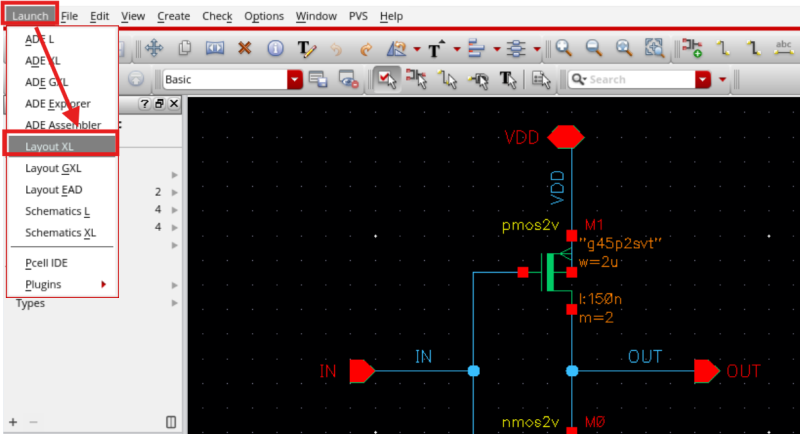800x434 pixels.
Task: Click the edit text pencil icon
Action: tap(306, 49)
